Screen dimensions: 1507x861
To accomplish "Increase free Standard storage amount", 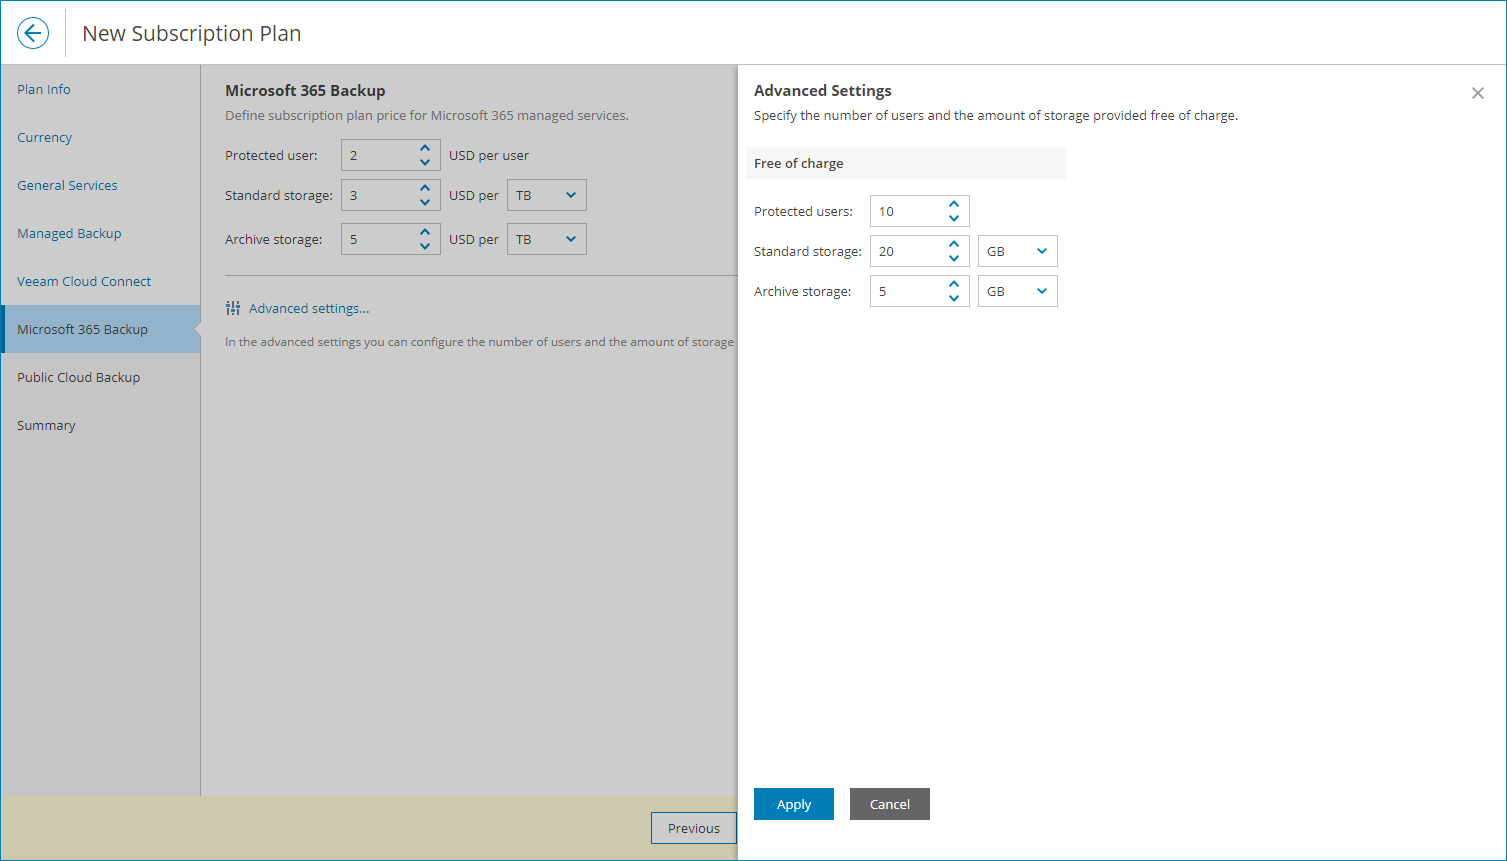I will point(954,244).
